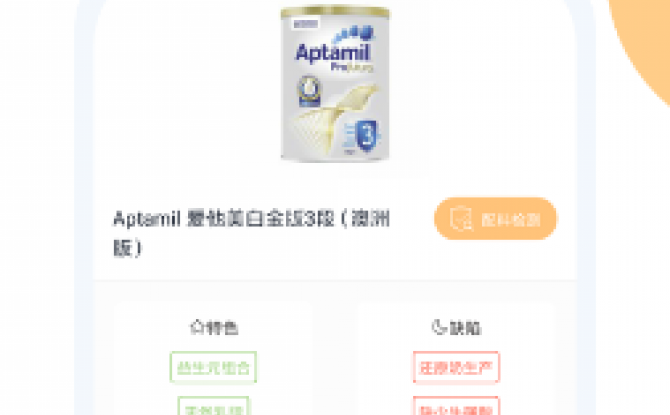Image resolution: width=670 pixels, height=415 pixels.
Task: Click the blue stage 3 badge on the can
Action: (367, 136)
